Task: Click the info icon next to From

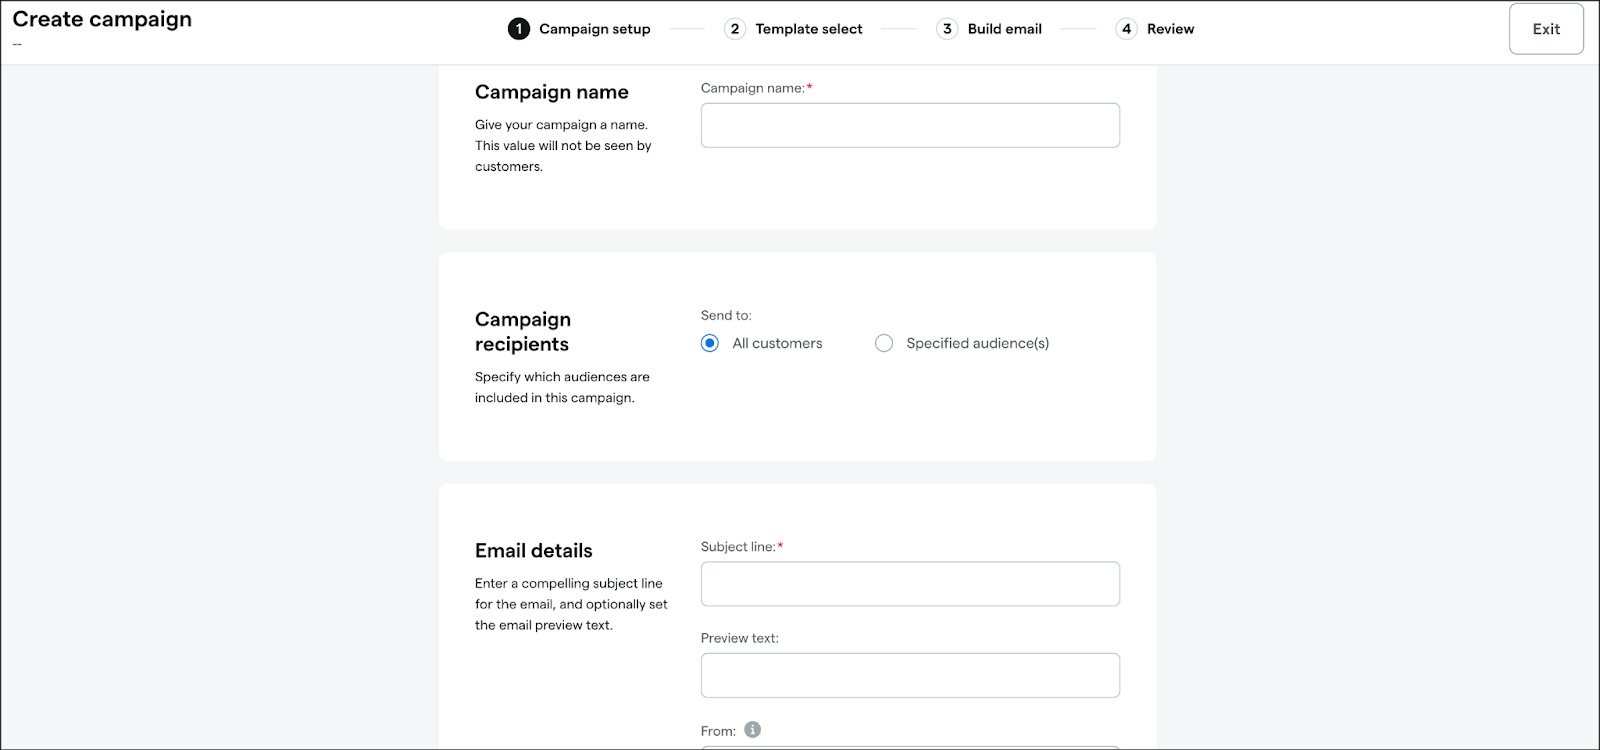Action: pyautogui.click(x=753, y=730)
